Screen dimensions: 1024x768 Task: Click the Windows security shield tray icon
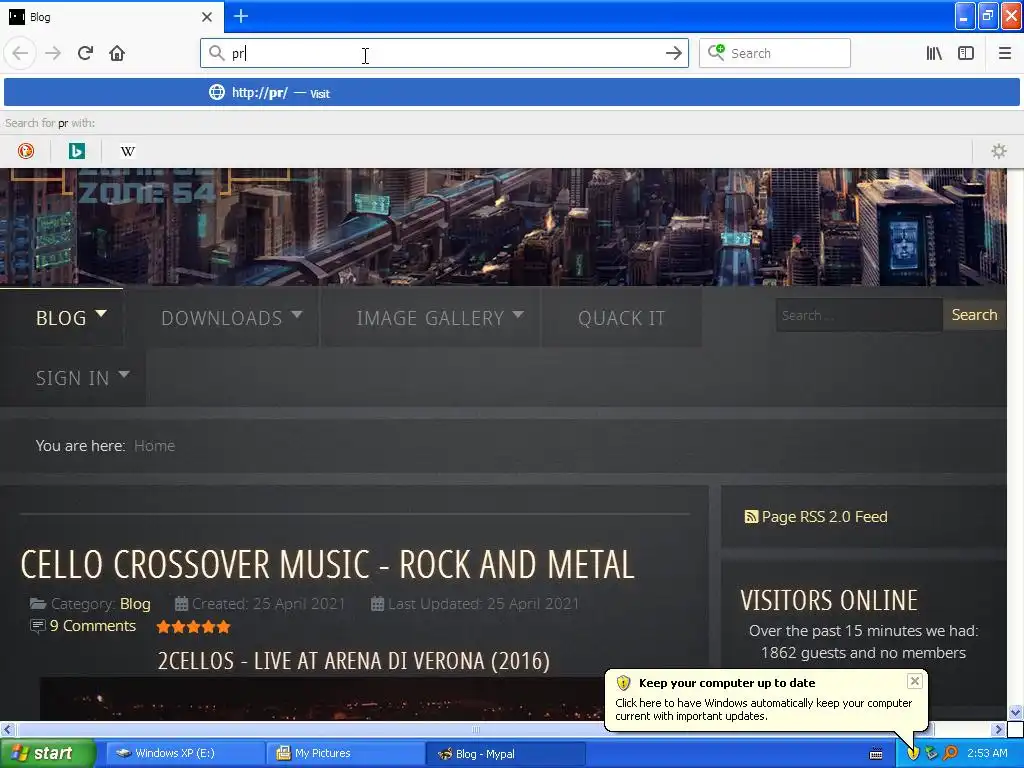click(912, 753)
